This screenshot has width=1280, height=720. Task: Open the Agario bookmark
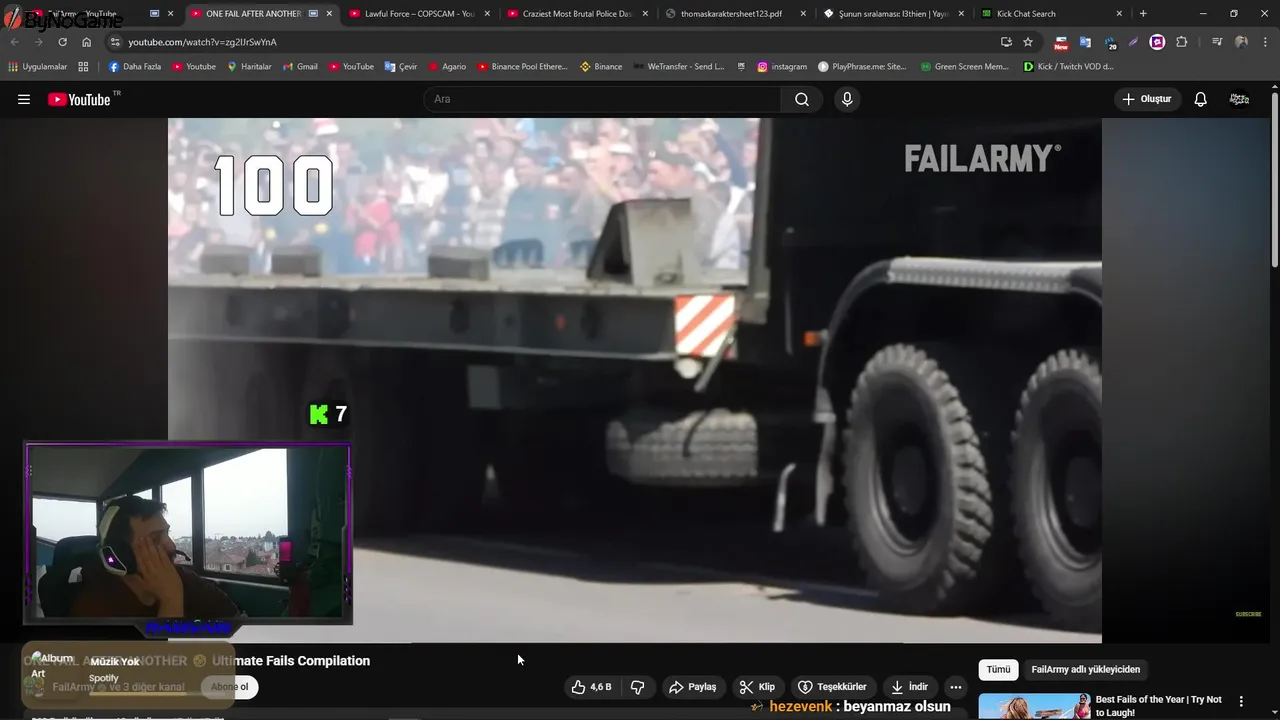[x=447, y=66]
